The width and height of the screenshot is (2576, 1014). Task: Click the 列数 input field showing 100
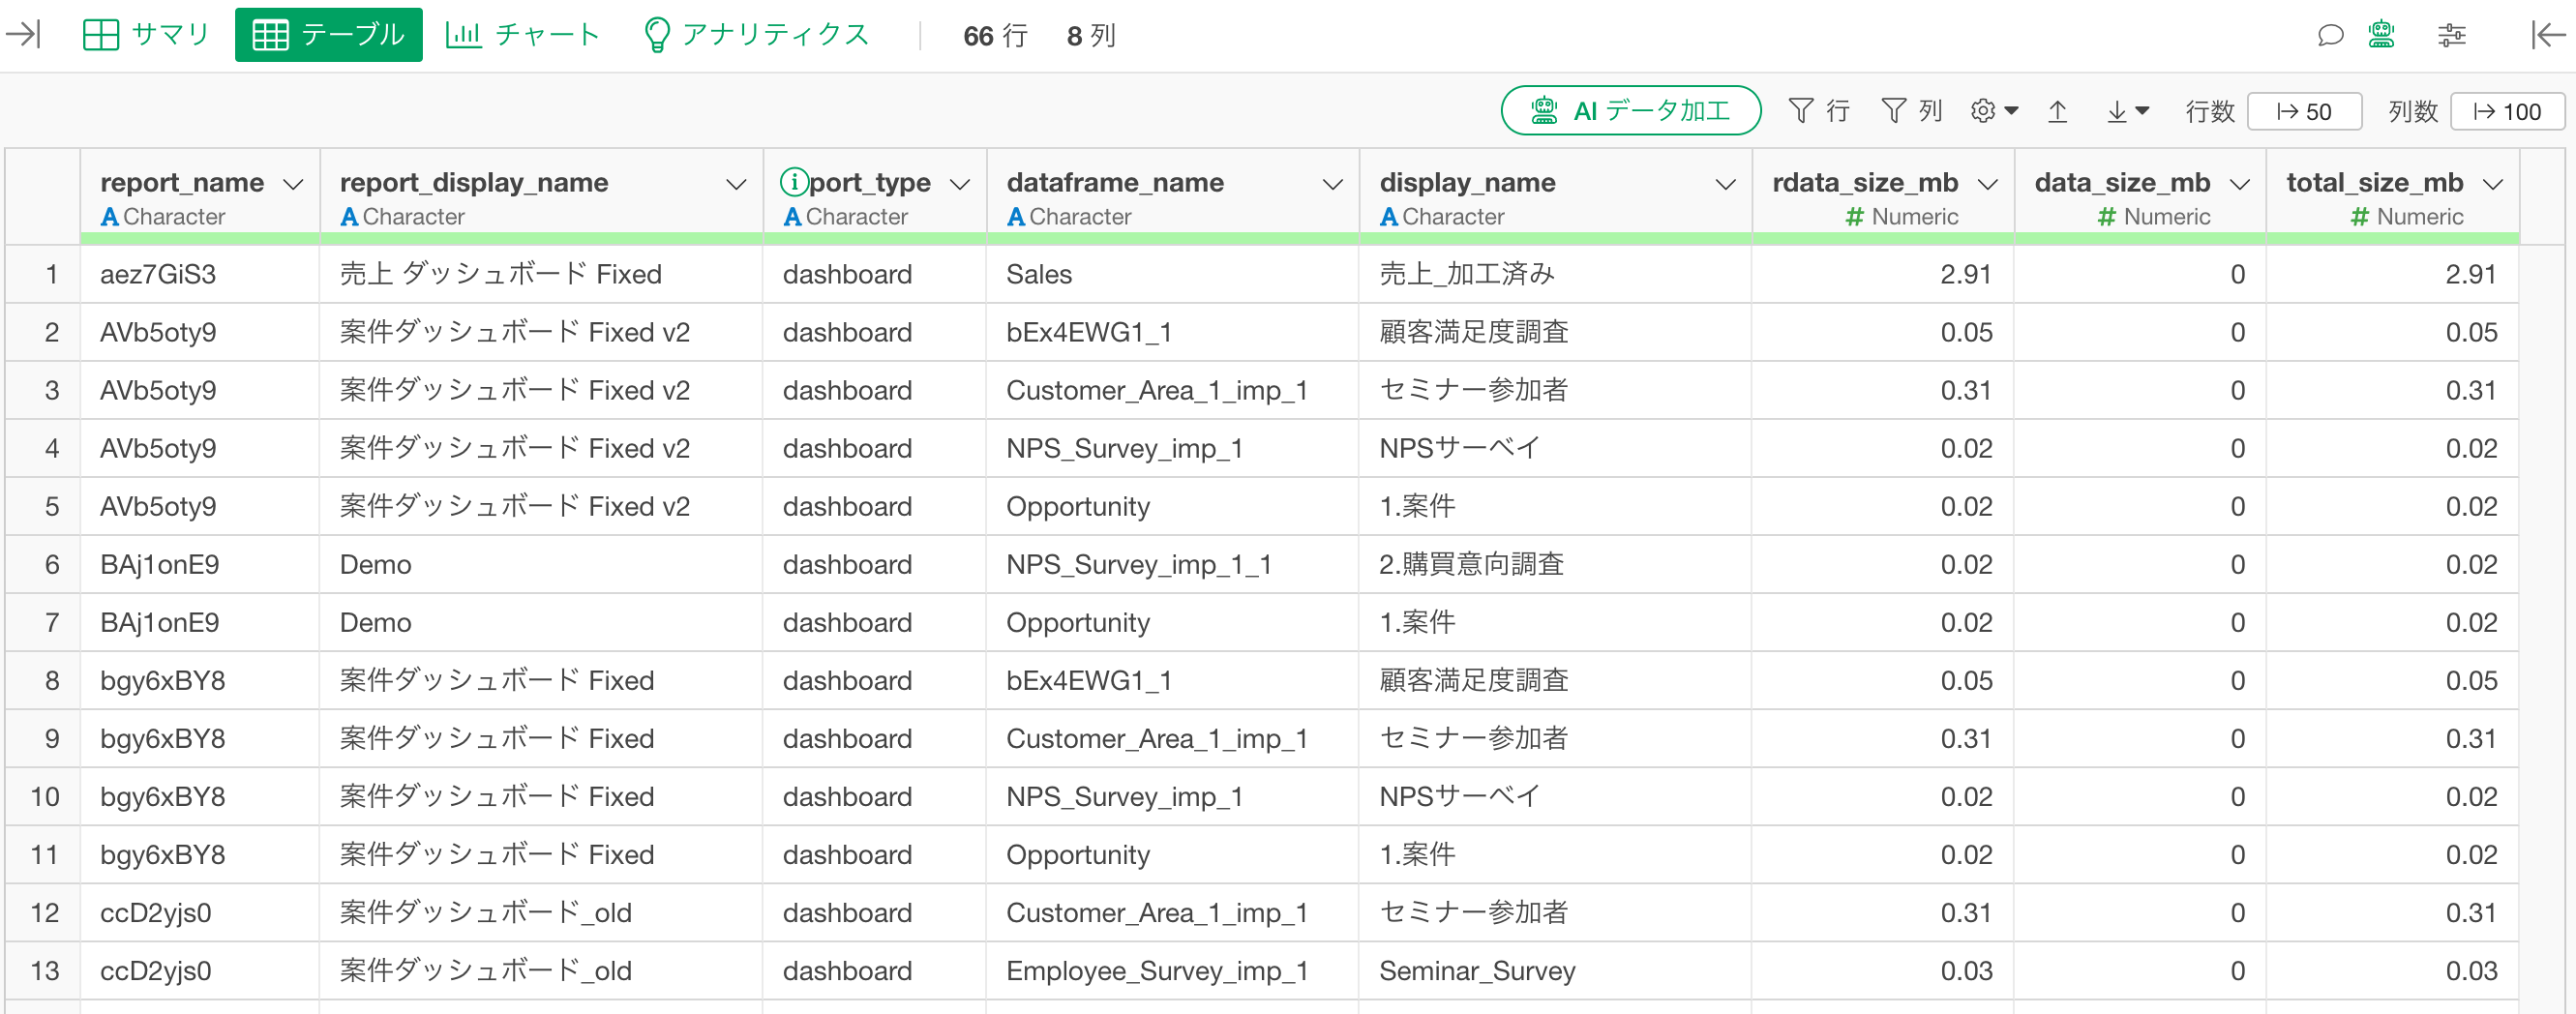point(2507,112)
